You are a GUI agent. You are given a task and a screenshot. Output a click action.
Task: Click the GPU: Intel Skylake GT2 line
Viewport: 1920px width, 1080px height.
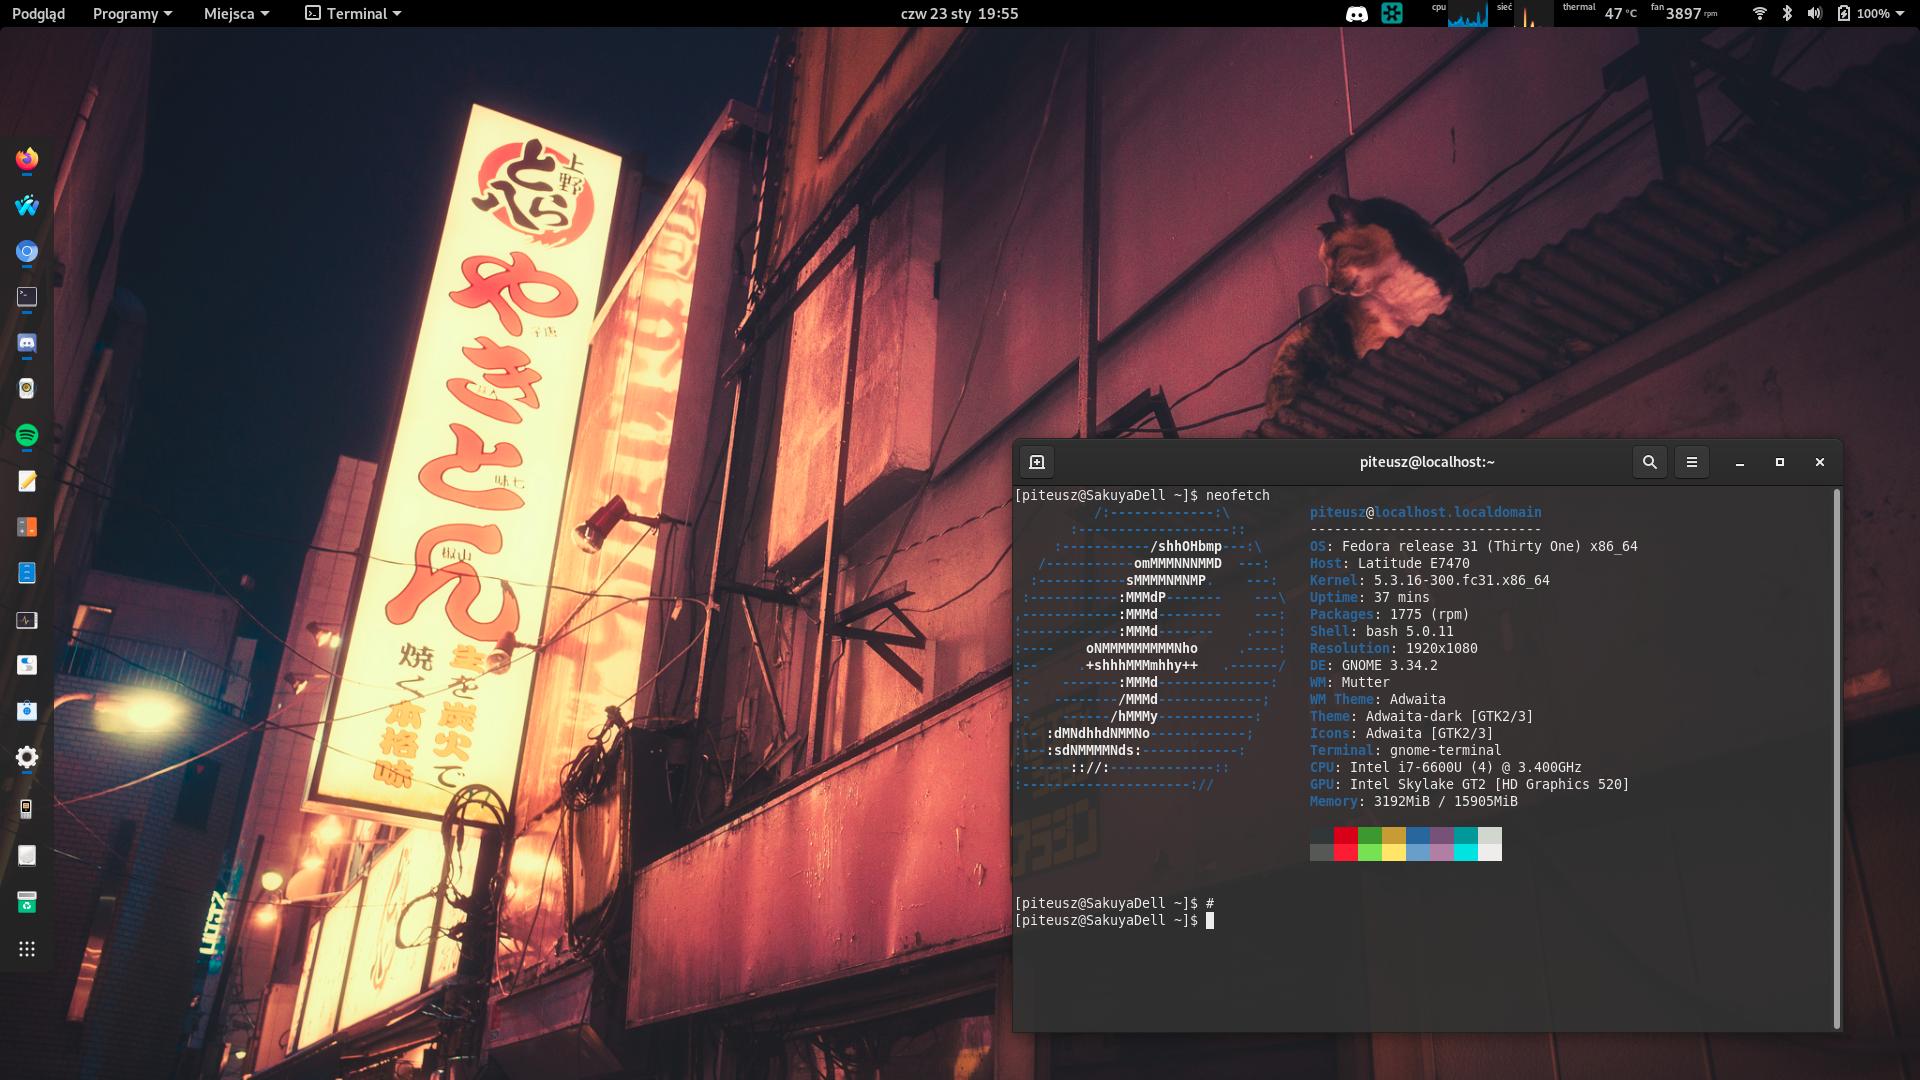(1469, 784)
